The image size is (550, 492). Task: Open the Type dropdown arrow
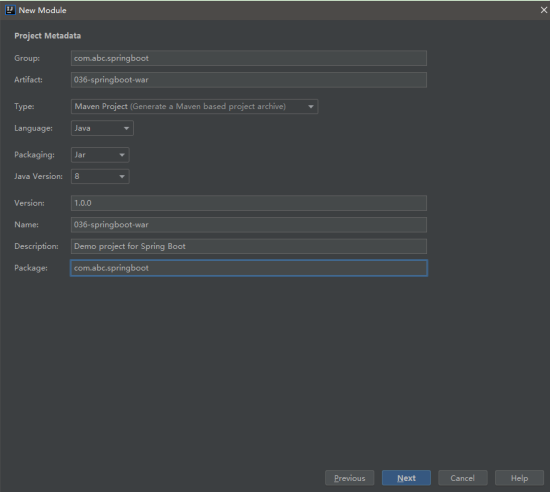(311, 107)
